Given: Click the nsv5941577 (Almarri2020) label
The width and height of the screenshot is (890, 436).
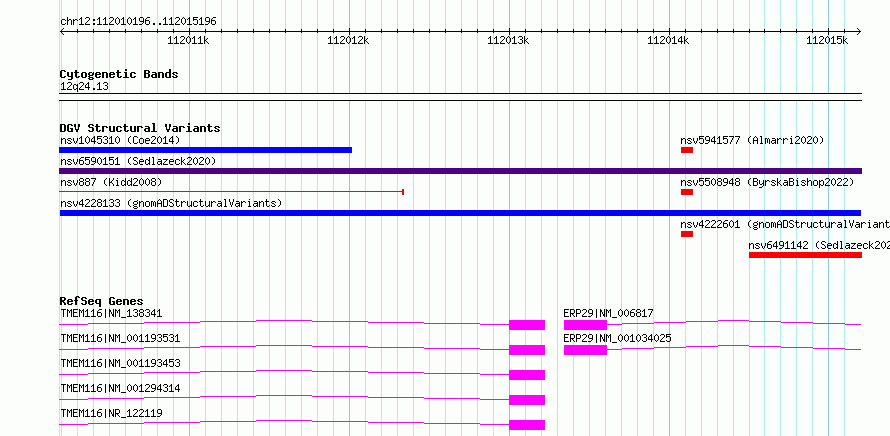Looking at the screenshot, I should (x=752, y=140).
